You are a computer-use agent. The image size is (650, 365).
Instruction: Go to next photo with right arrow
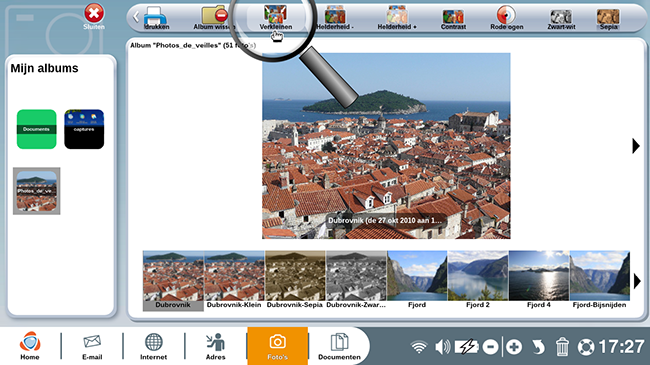636,146
